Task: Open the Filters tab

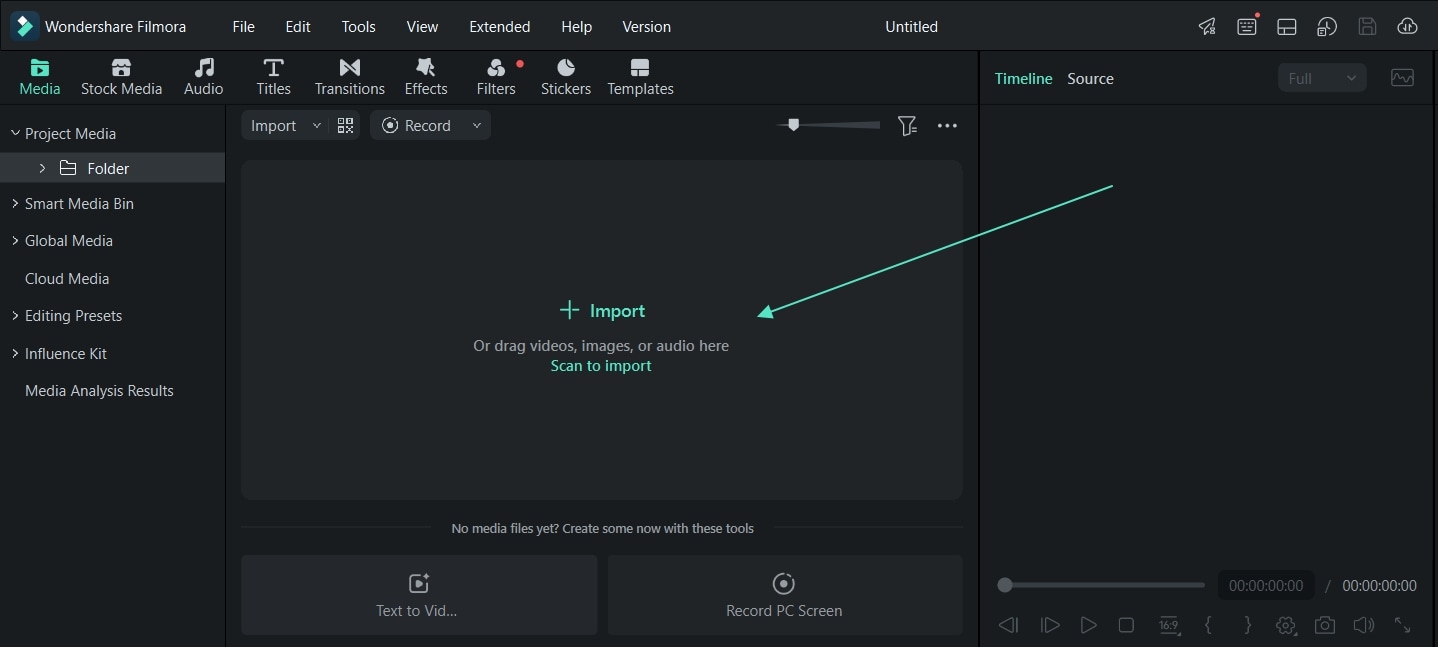Action: (496, 77)
